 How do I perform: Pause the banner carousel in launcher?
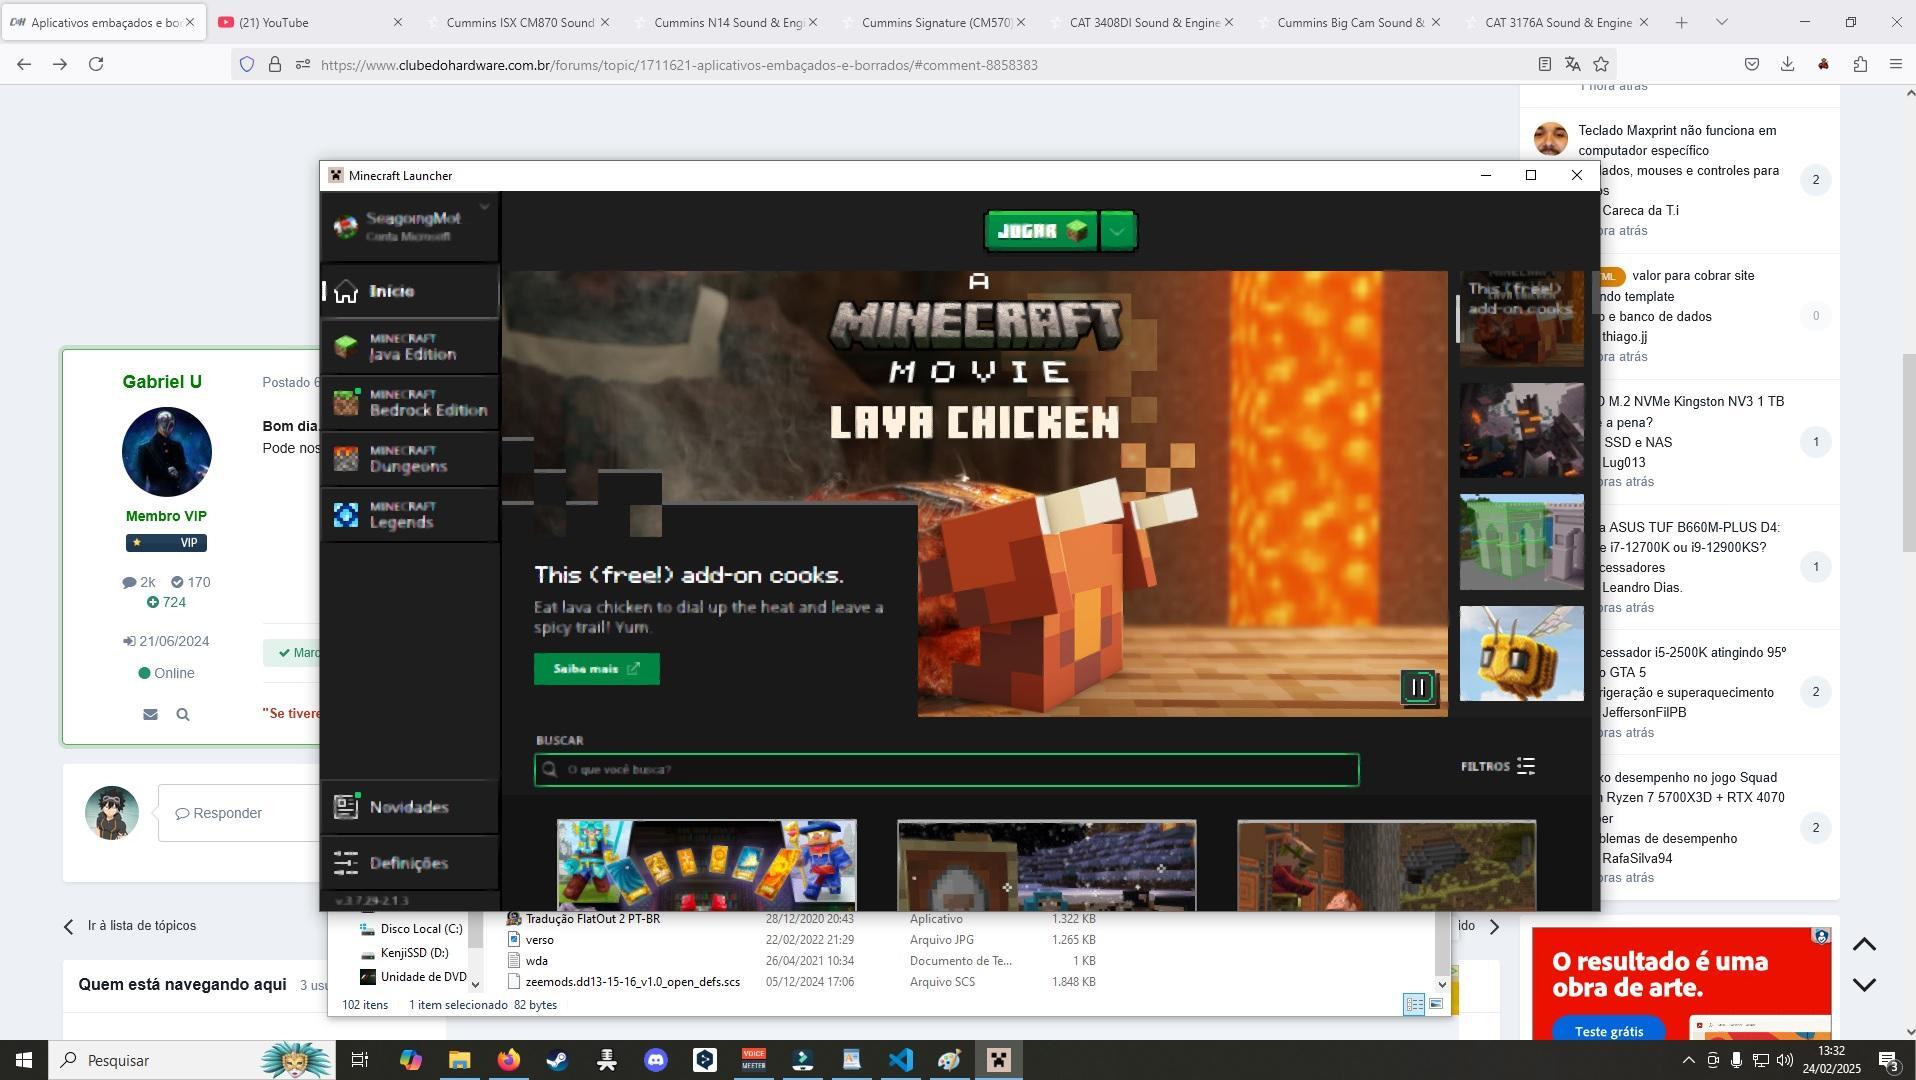tap(1418, 687)
